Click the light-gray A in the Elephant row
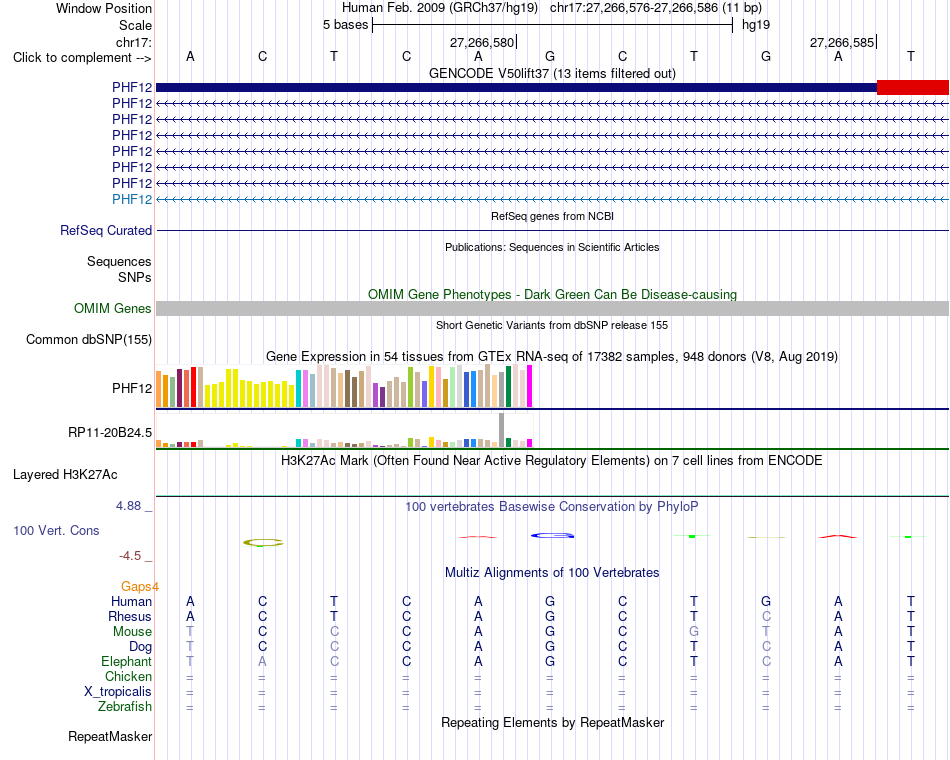This screenshot has width=950, height=760. (x=262, y=661)
